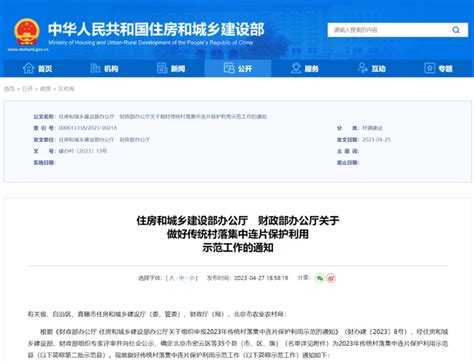
Task: Click 文件库 in the breadcrumb trail
Action: pos(66,89)
